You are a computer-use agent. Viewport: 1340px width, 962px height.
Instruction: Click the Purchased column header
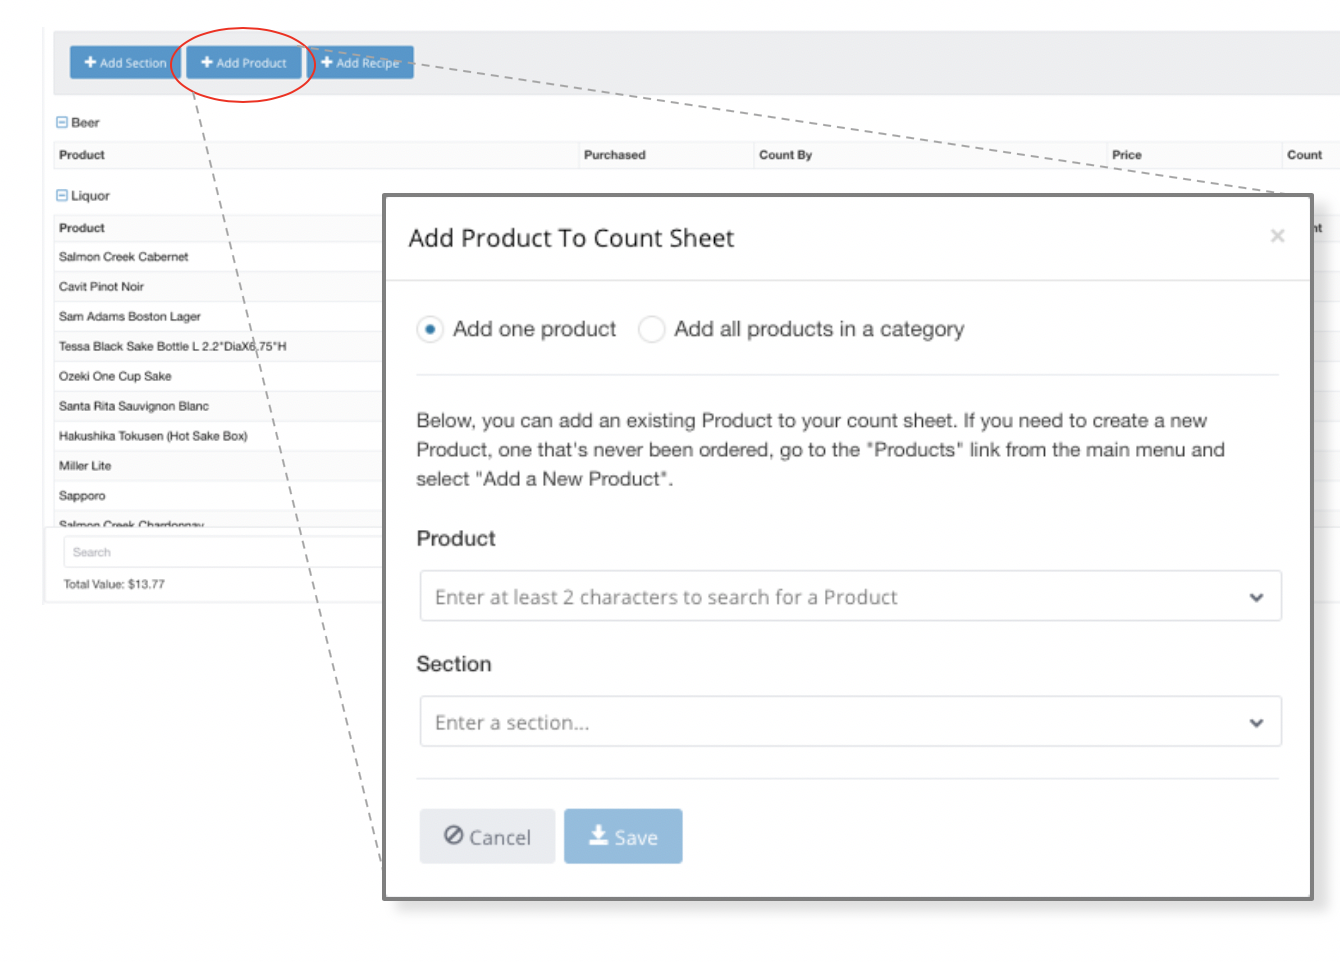(x=615, y=155)
